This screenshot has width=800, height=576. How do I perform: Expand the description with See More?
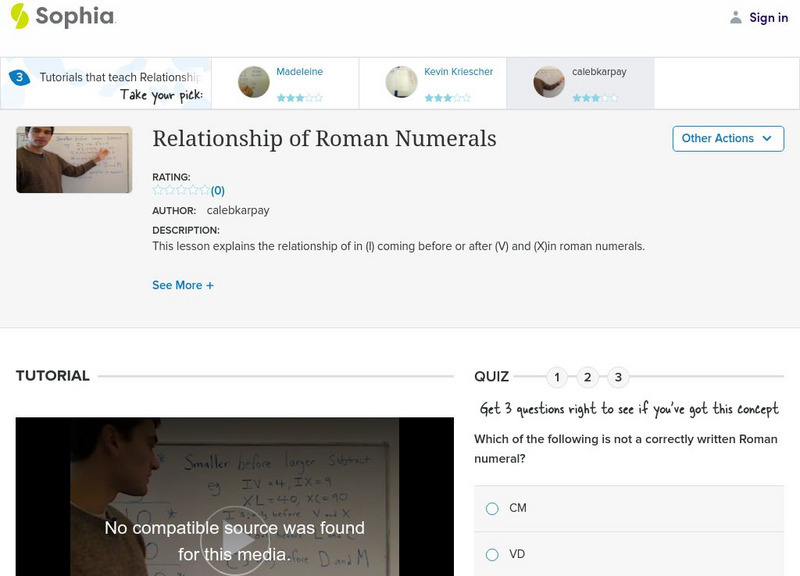pos(183,284)
